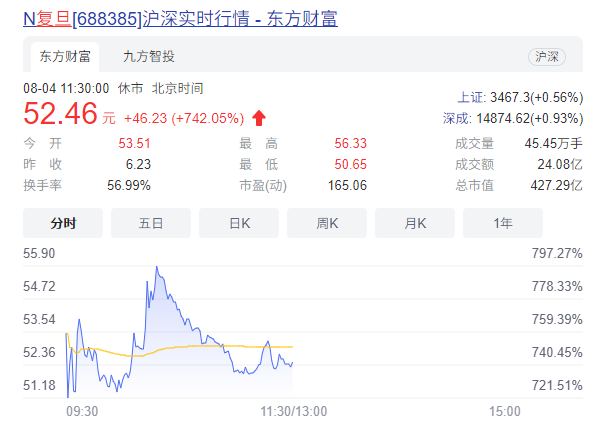
Task: Click the 沪深 market badge
Action: (547, 57)
